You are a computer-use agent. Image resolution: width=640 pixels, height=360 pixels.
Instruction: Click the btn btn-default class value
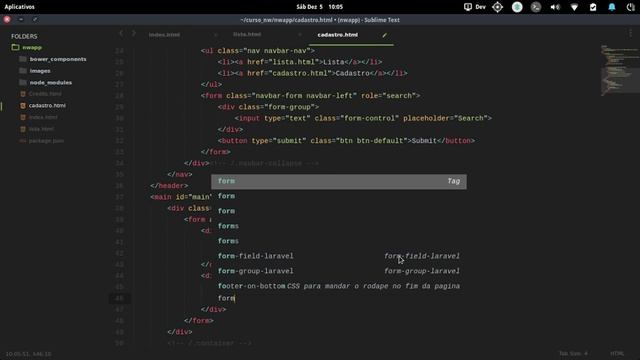(x=371, y=141)
